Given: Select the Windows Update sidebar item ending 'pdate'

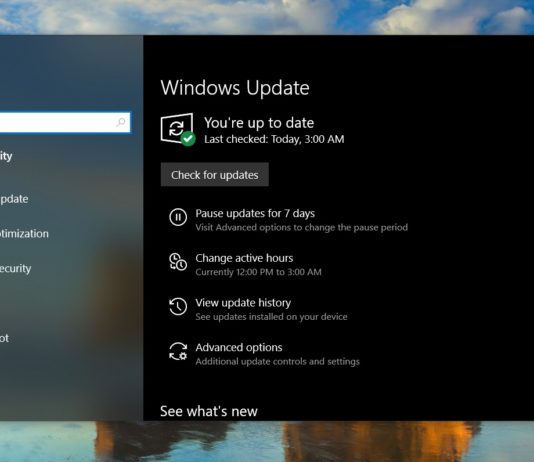Looking at the screenshot, I should pyautogui.click(x=14, y=199).
